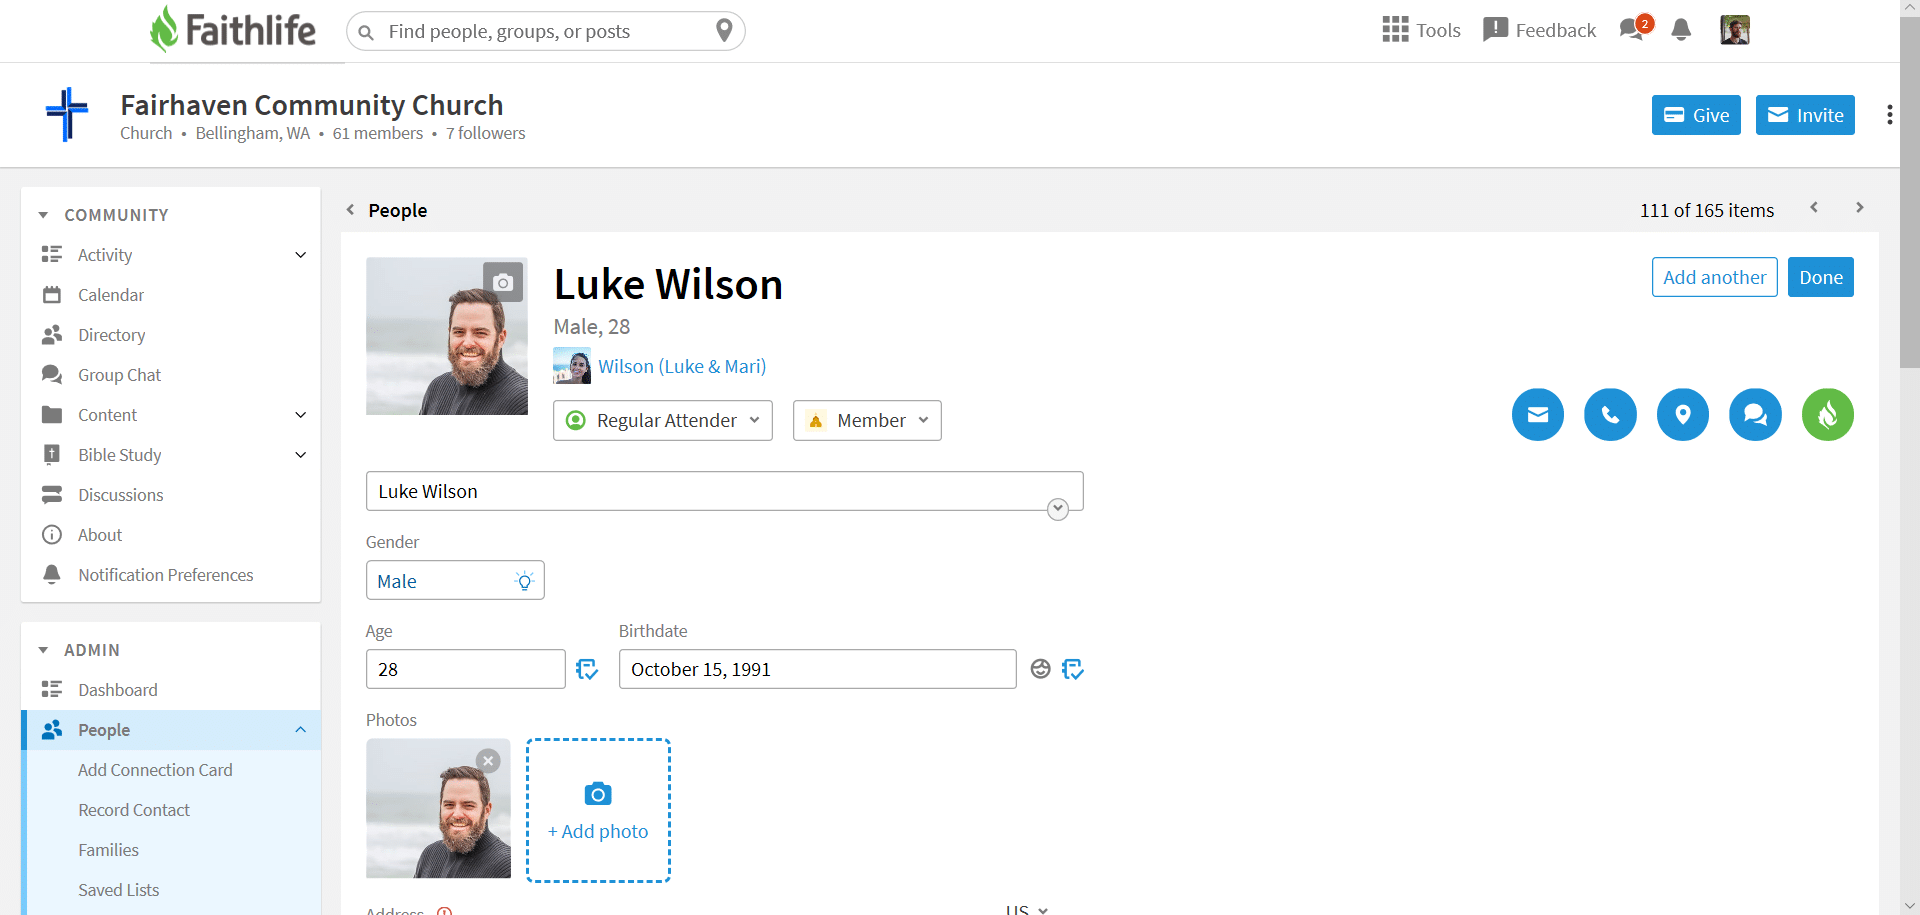1920x915 pixels.
Task: Open the Tools grid icon
Action: (1395, 29)
